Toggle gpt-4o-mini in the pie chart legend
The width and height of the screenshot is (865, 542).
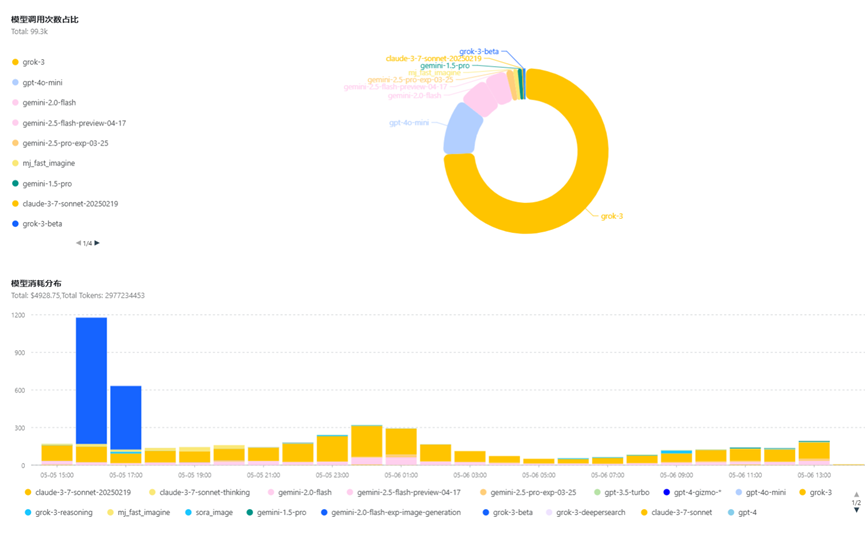click(37, 83)
